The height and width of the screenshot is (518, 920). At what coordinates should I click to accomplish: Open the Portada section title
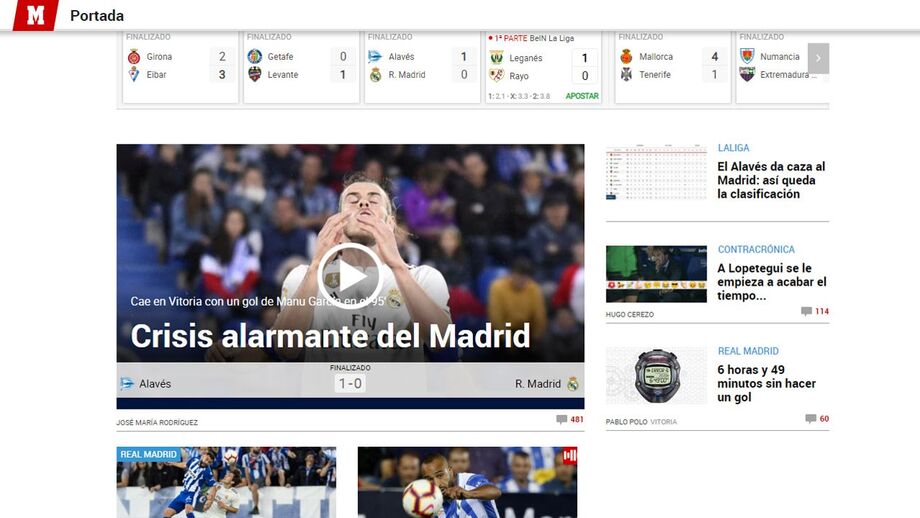(97, 16)
